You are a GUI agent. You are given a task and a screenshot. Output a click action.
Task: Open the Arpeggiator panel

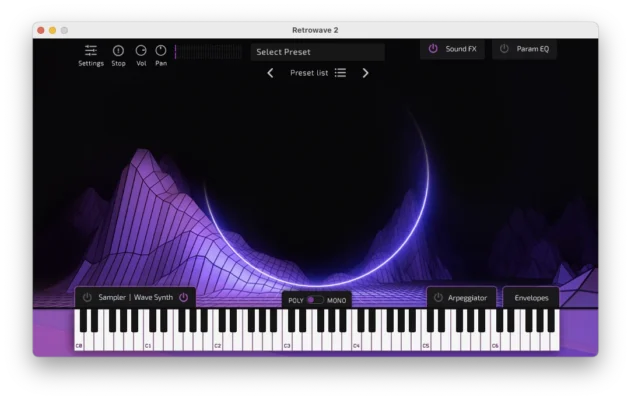tap(467, 298)
